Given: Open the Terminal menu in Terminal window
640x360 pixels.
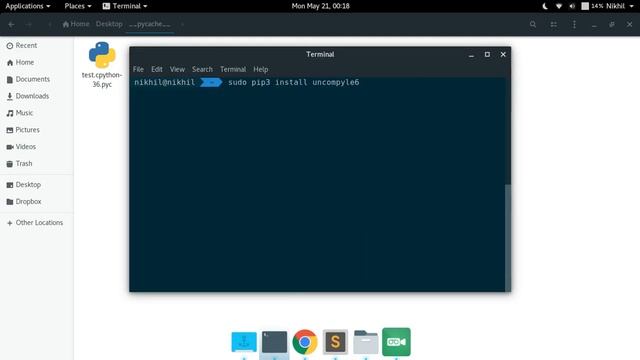Looking at the screenshot, I should (233, 69).
